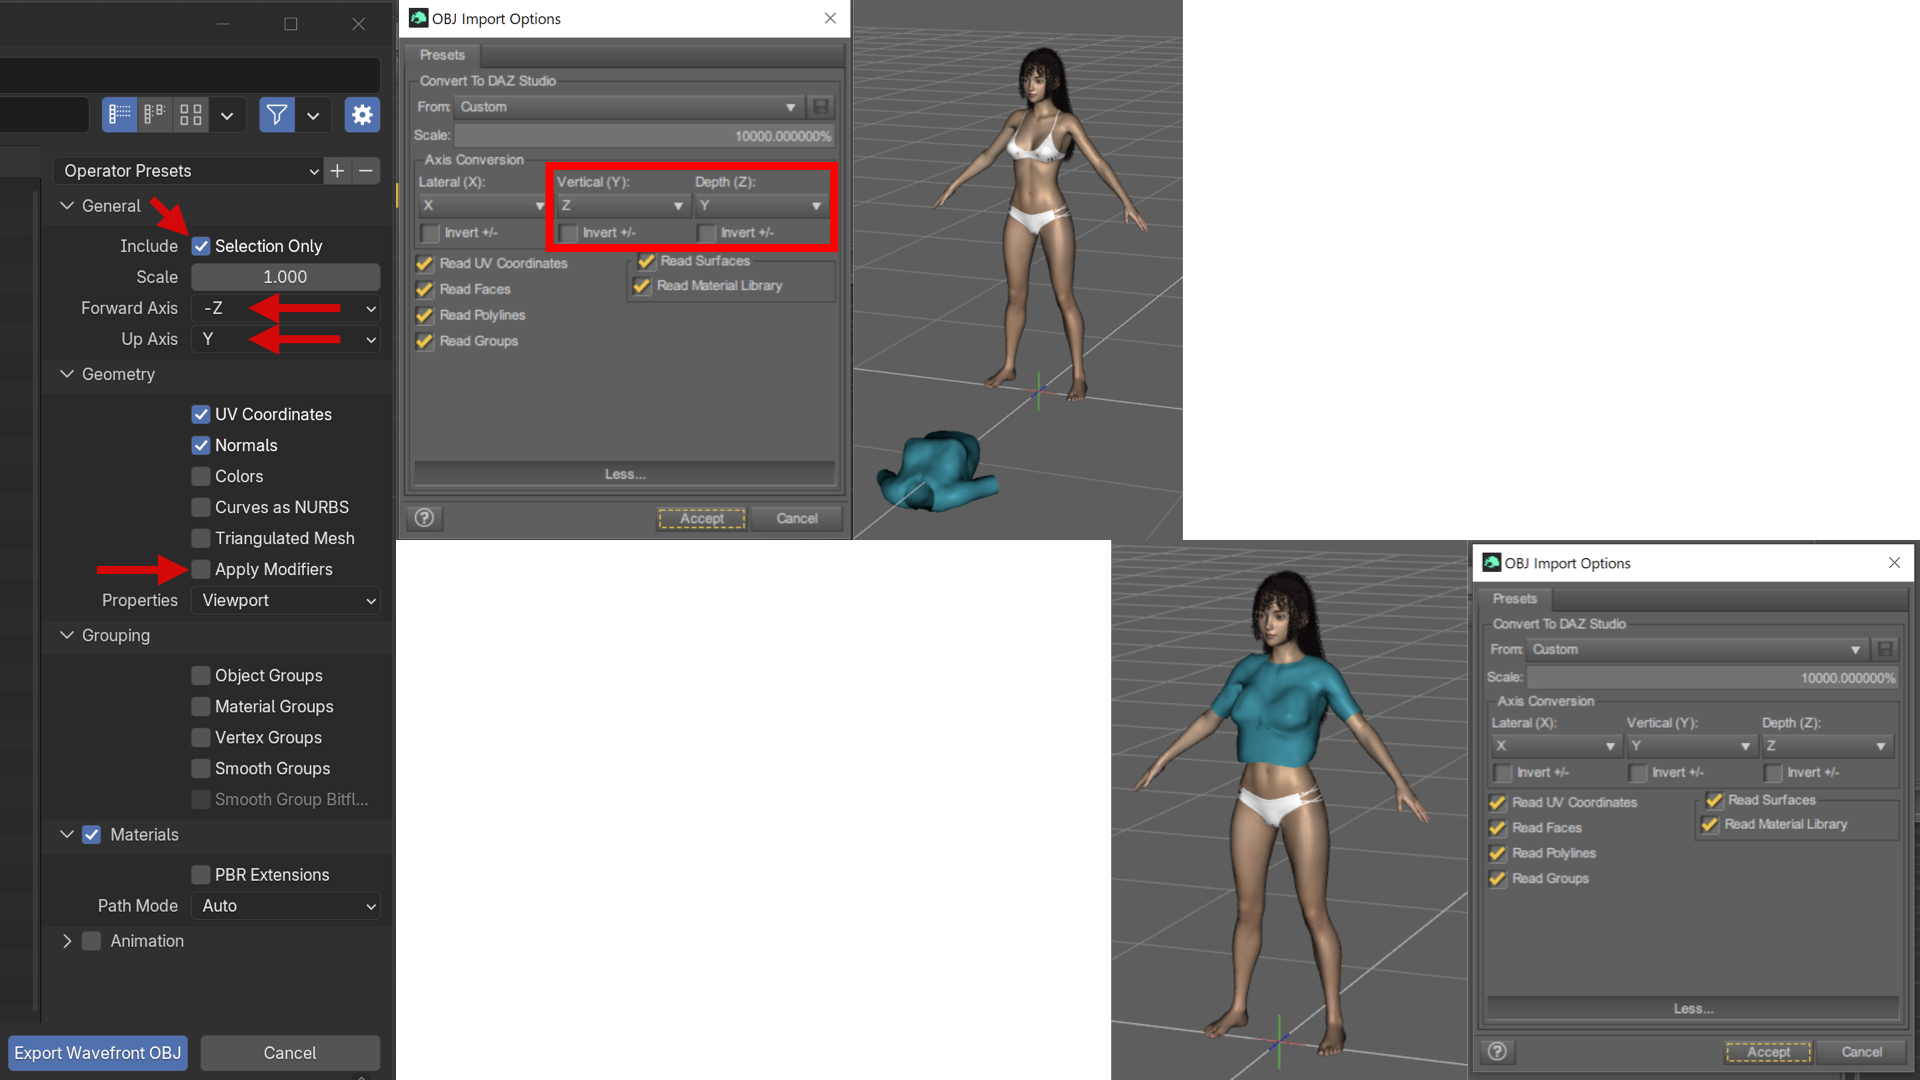Add an operator preset with plus icon
Image resolution: width=1920 pixels, height=1080 pixels.
coord(337,171)
